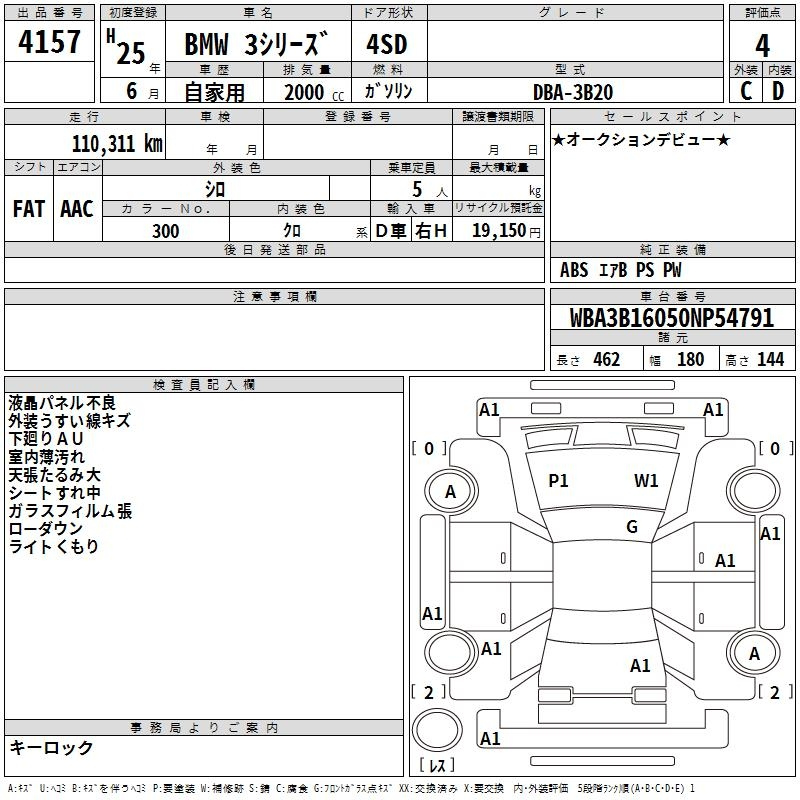Viewport: 800px width, 800px height.
Task: Select the car name BMW 3シリーズ
Action: [258, 46]
